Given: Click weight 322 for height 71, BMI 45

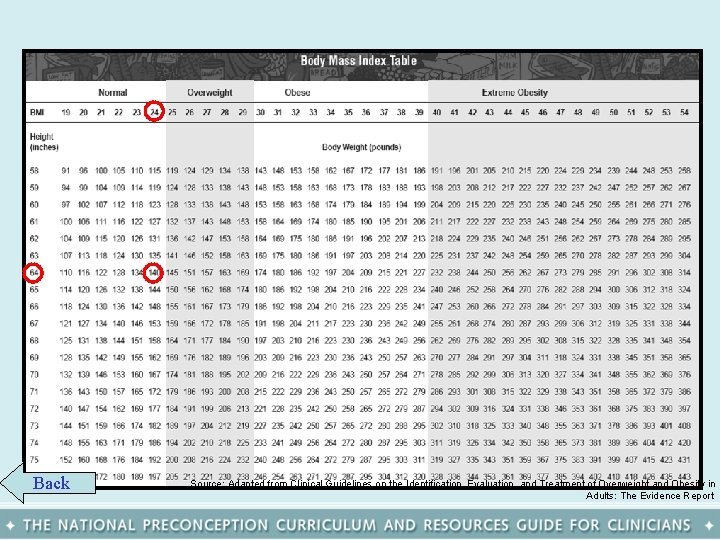Looking at the screenshot, I should [525, 391].
